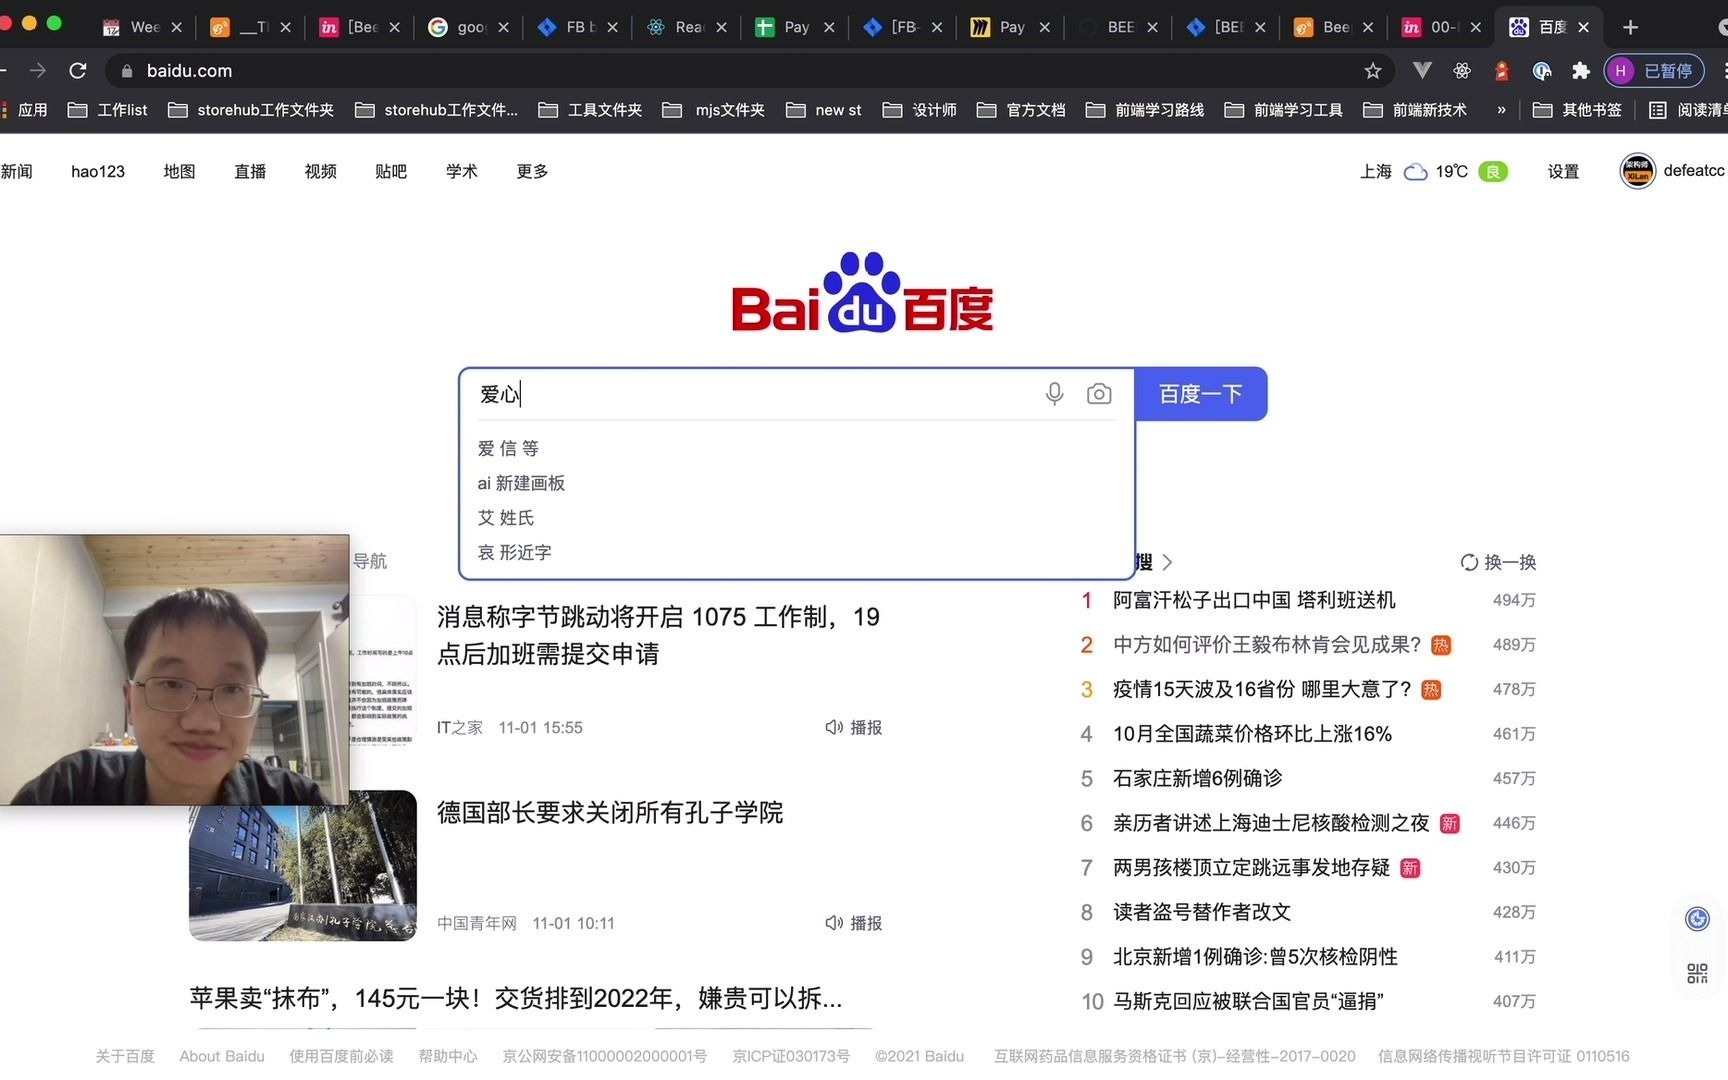
Task: Click the 播报 speaker icon for the ByteDance news
Action: click(x=833, y=727)
